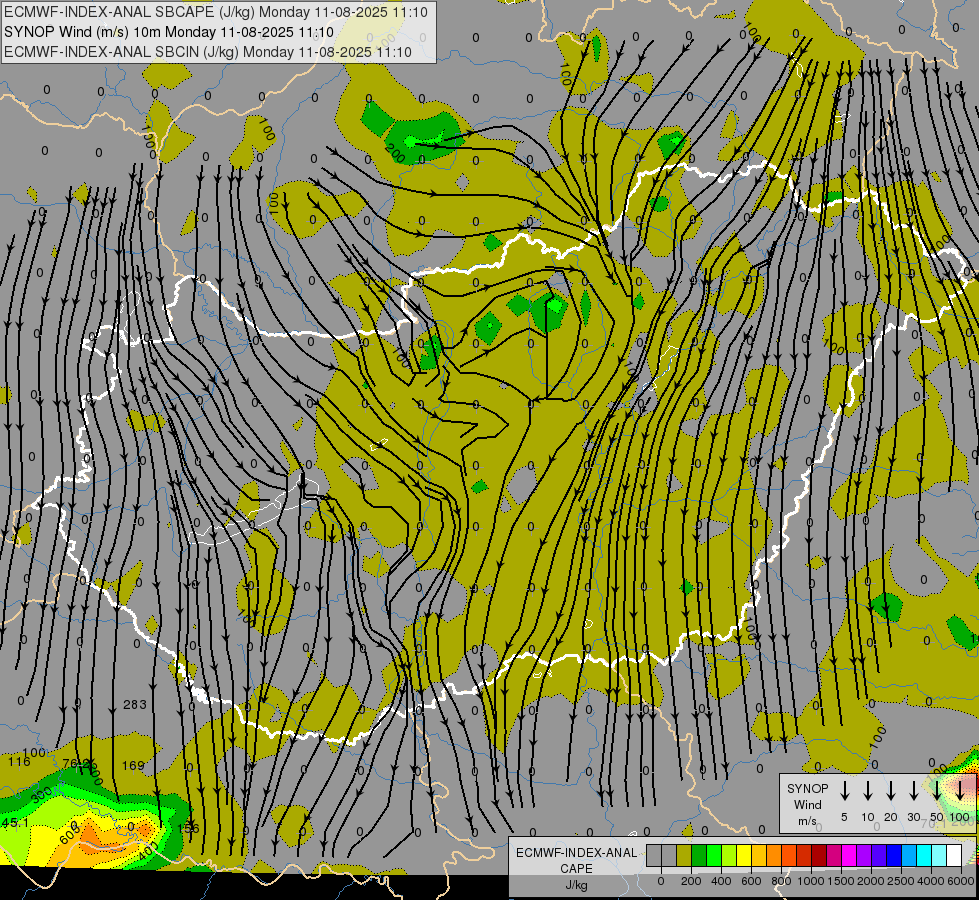Click the 20 m/s wind arrow in legend
The height and width of the screenshot is (900, 979).
click(x=891, y=790)
